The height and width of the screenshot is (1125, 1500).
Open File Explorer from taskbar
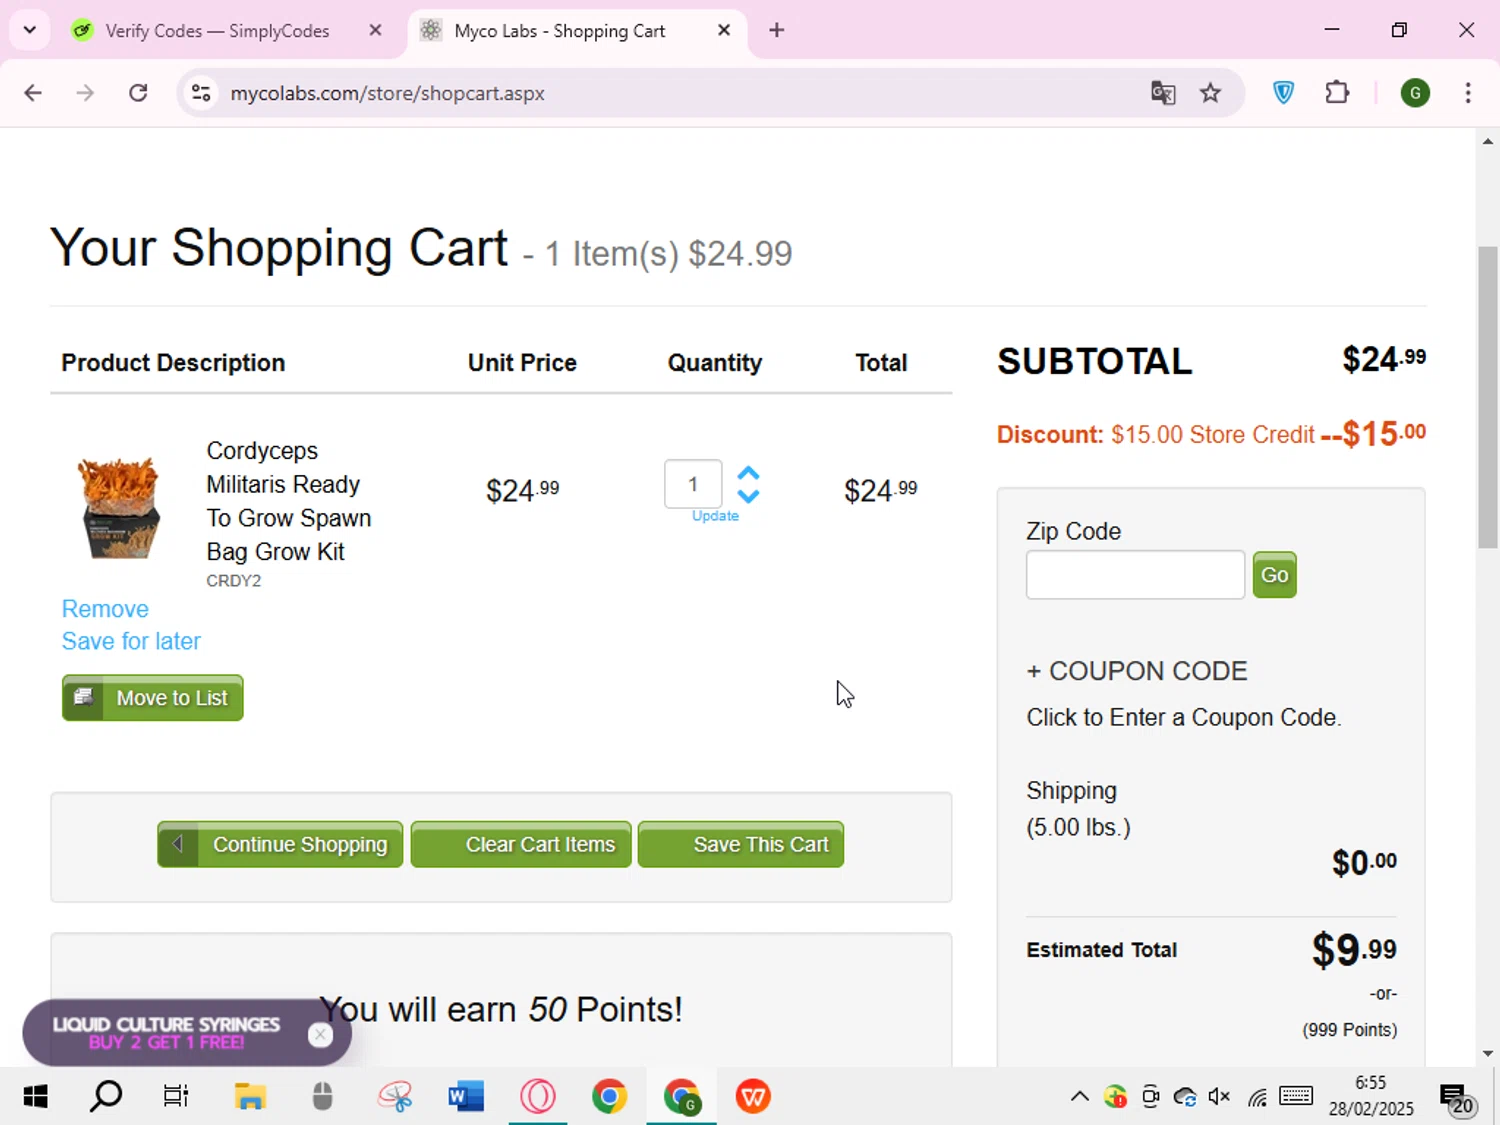249,1097
